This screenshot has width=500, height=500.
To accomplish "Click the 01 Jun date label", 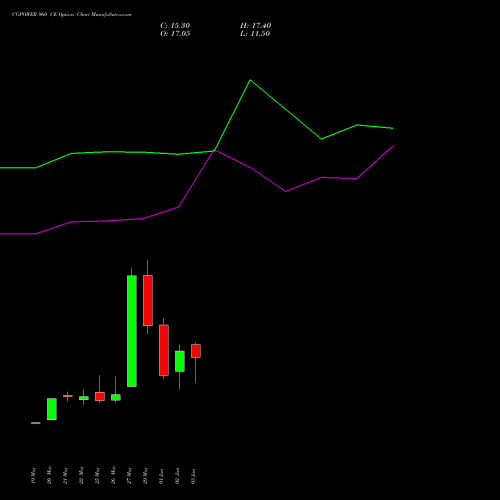I will click(x=161, y=476).
